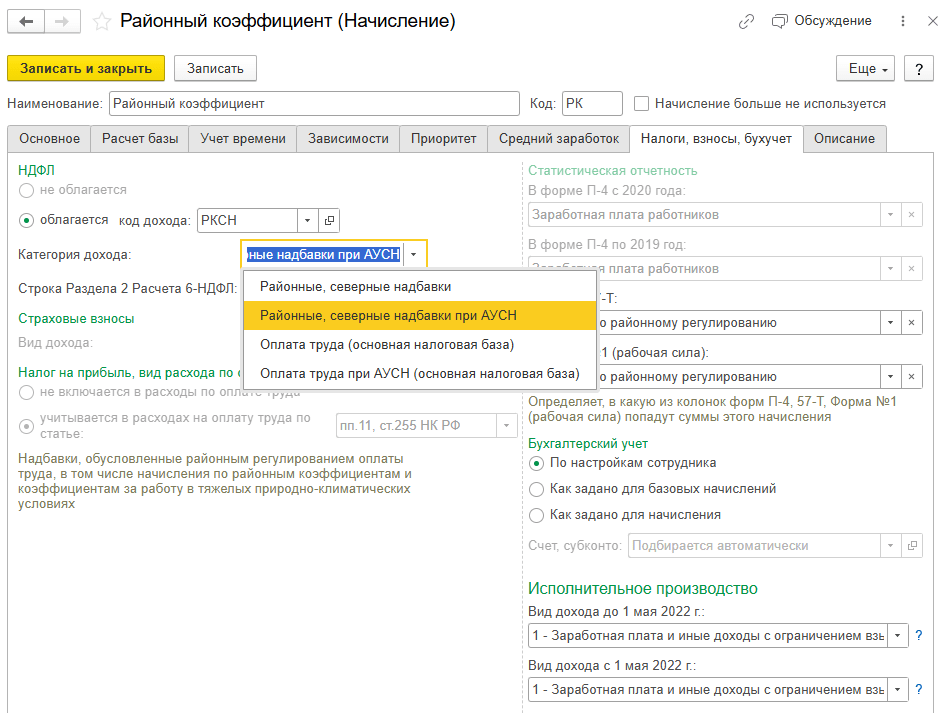Click the Записать и закрыть button

click(86, 68)
